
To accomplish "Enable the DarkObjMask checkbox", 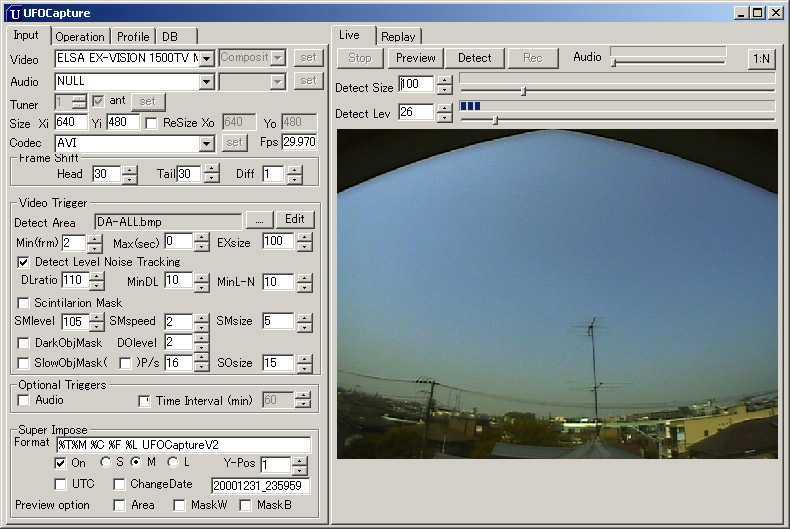I will 23,343.
